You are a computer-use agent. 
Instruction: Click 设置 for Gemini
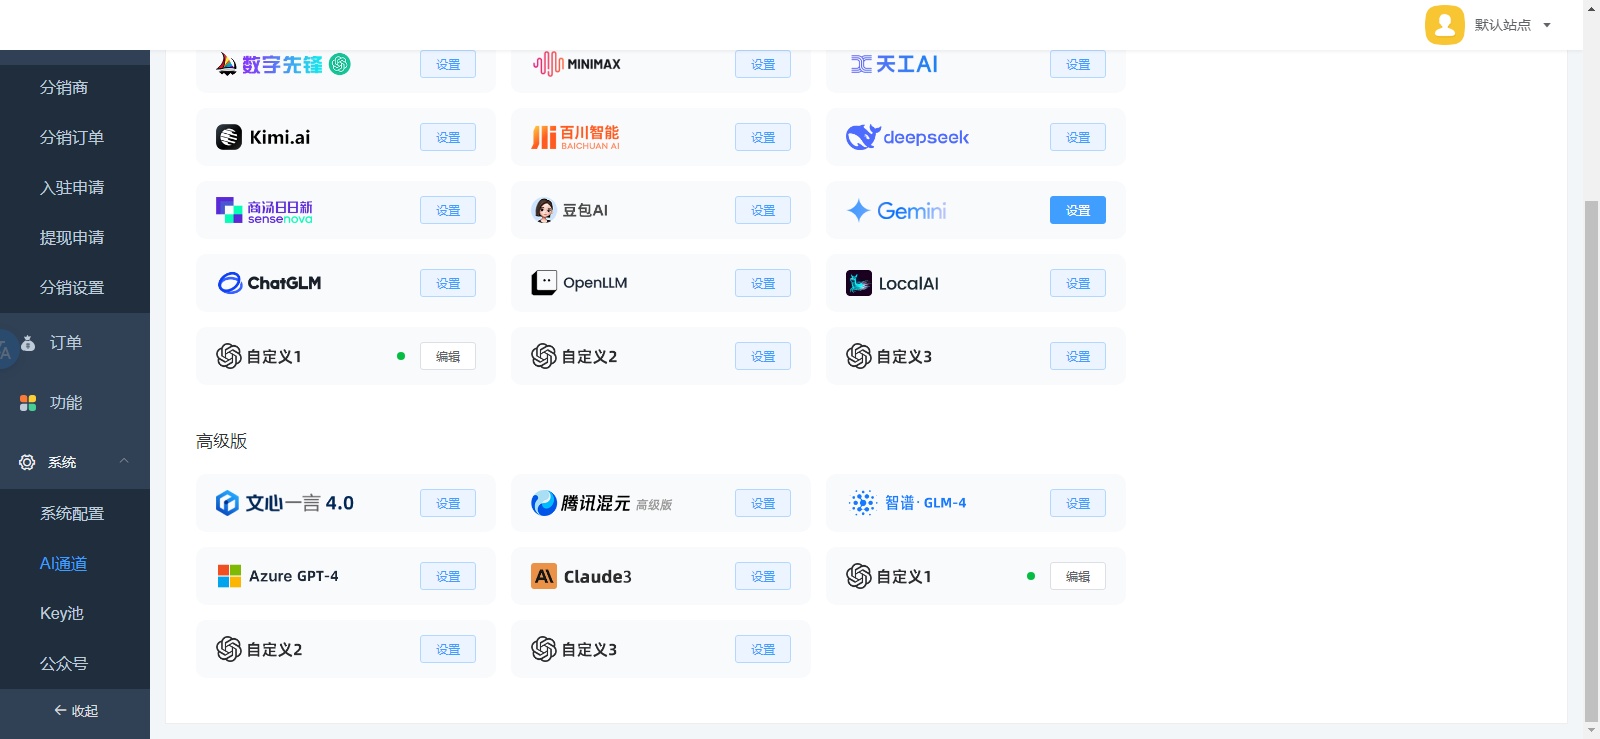pyautogui.click(x=1078, y=210)
